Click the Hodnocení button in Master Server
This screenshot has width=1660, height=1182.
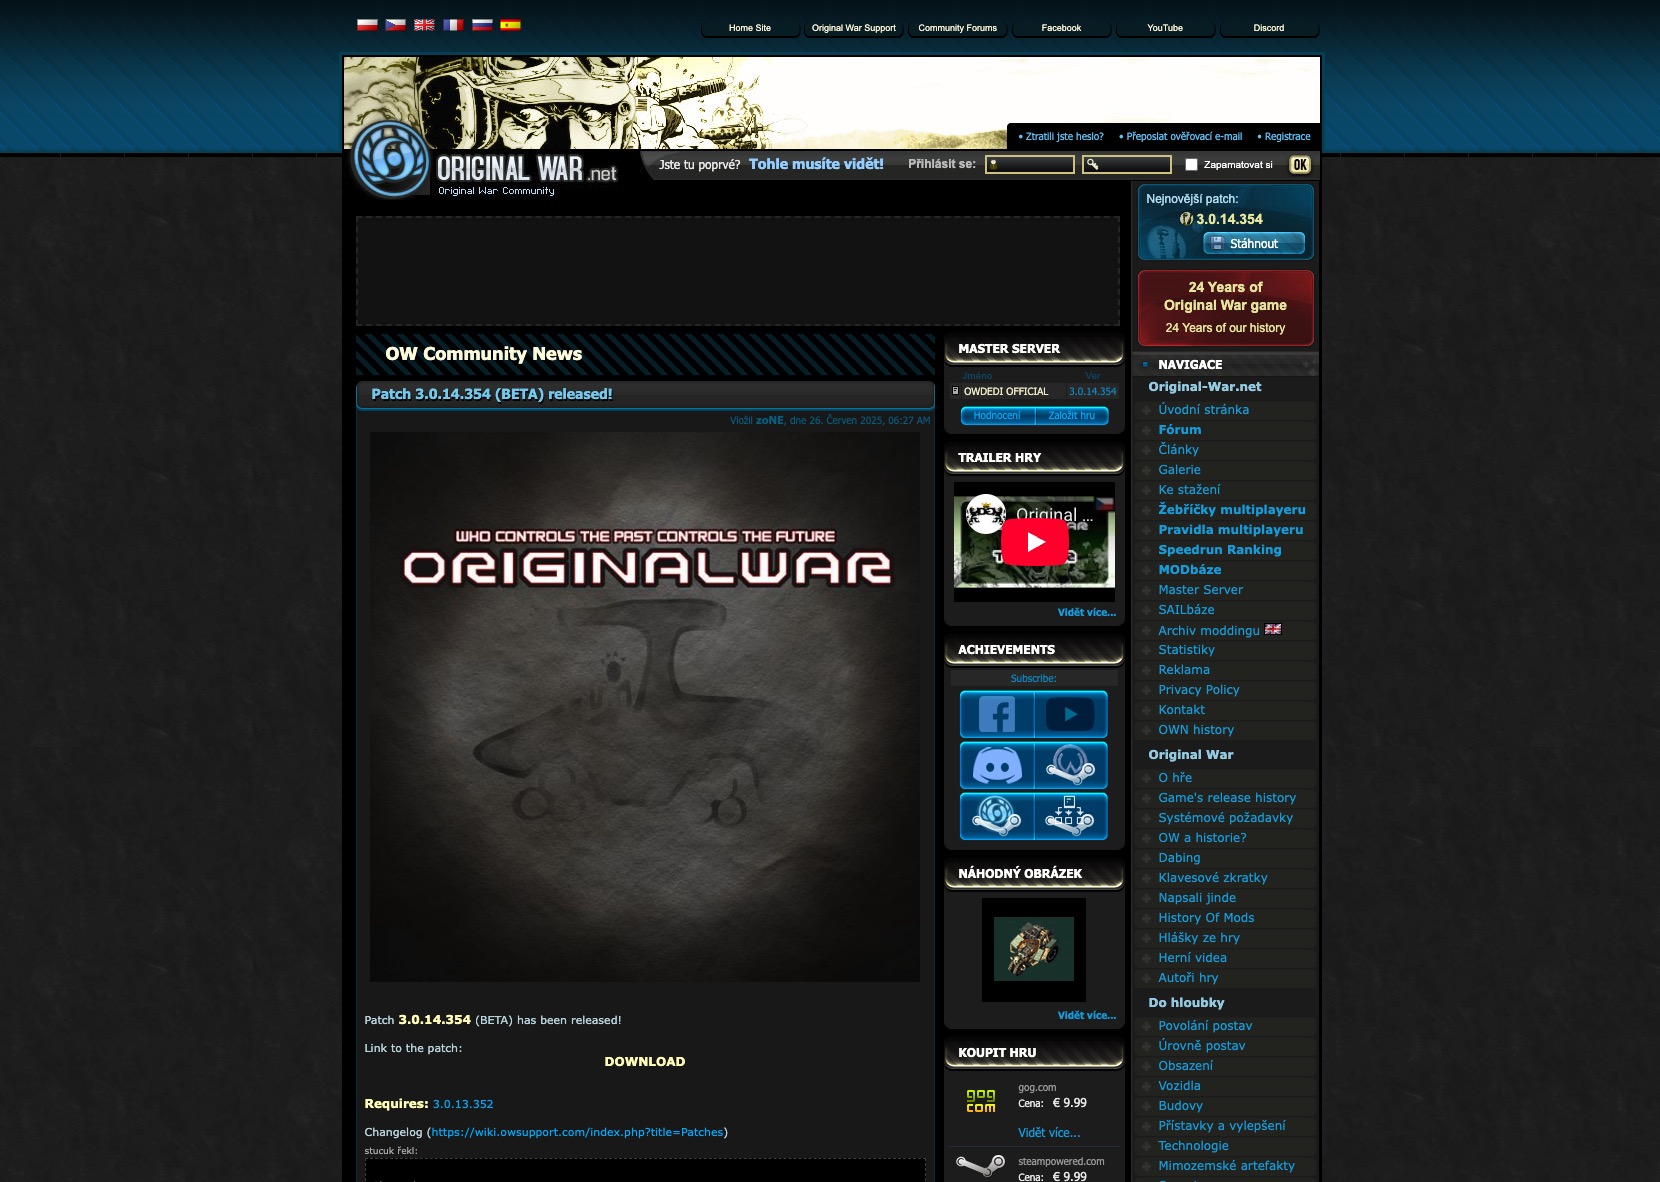click(997, 416)
